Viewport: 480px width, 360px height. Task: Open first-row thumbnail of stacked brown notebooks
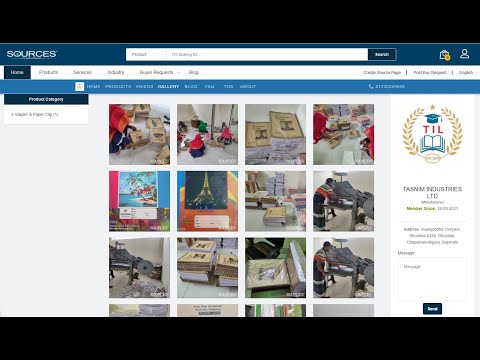click(275, 134)
